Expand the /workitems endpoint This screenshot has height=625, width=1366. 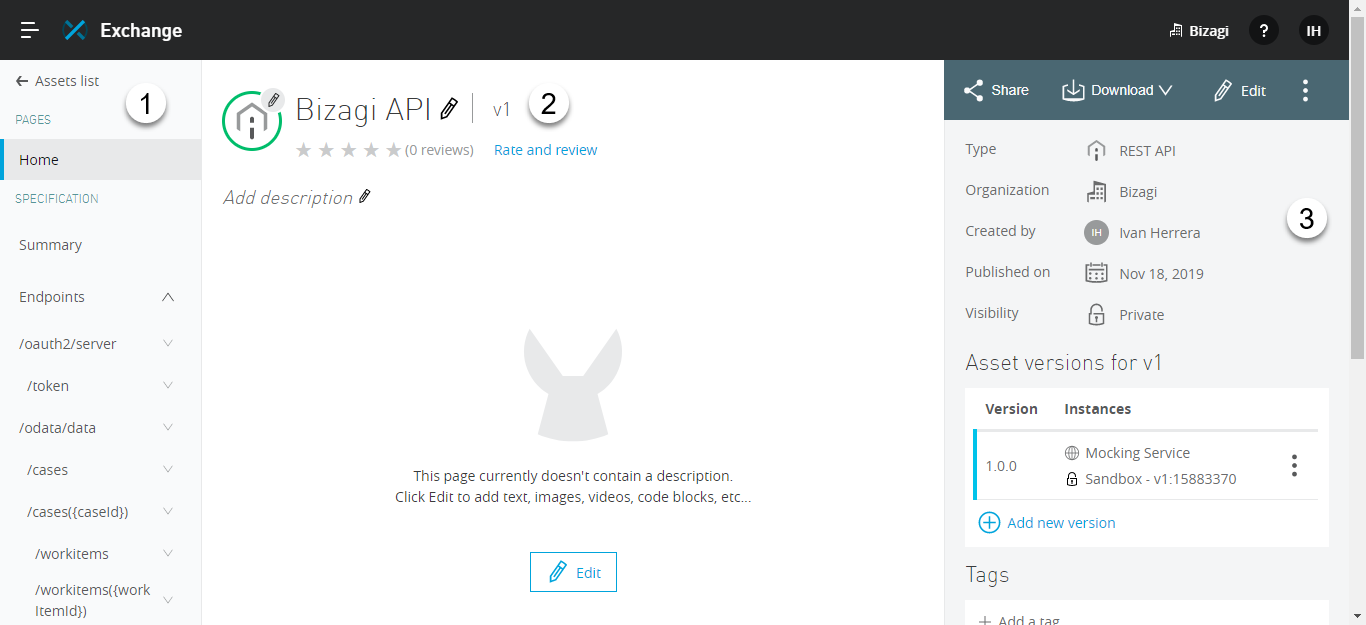point(168,553)
